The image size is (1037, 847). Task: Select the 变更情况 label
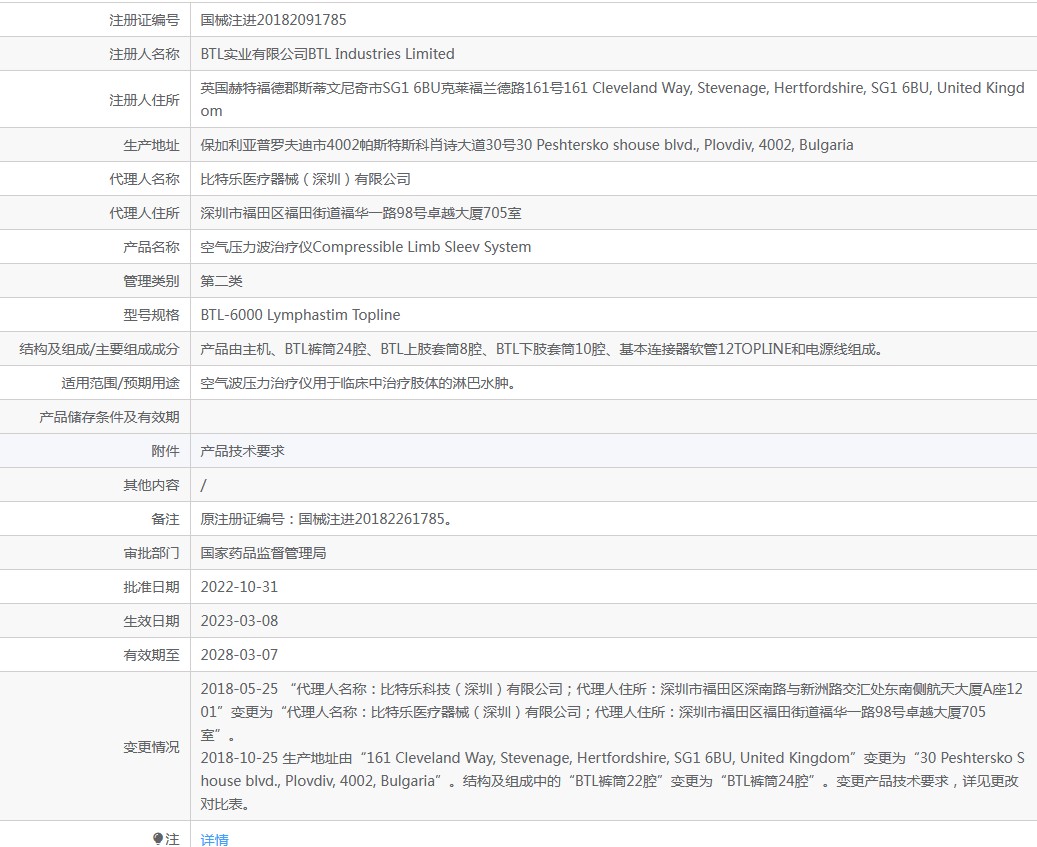pyautogui.click(x=151, y=747)
